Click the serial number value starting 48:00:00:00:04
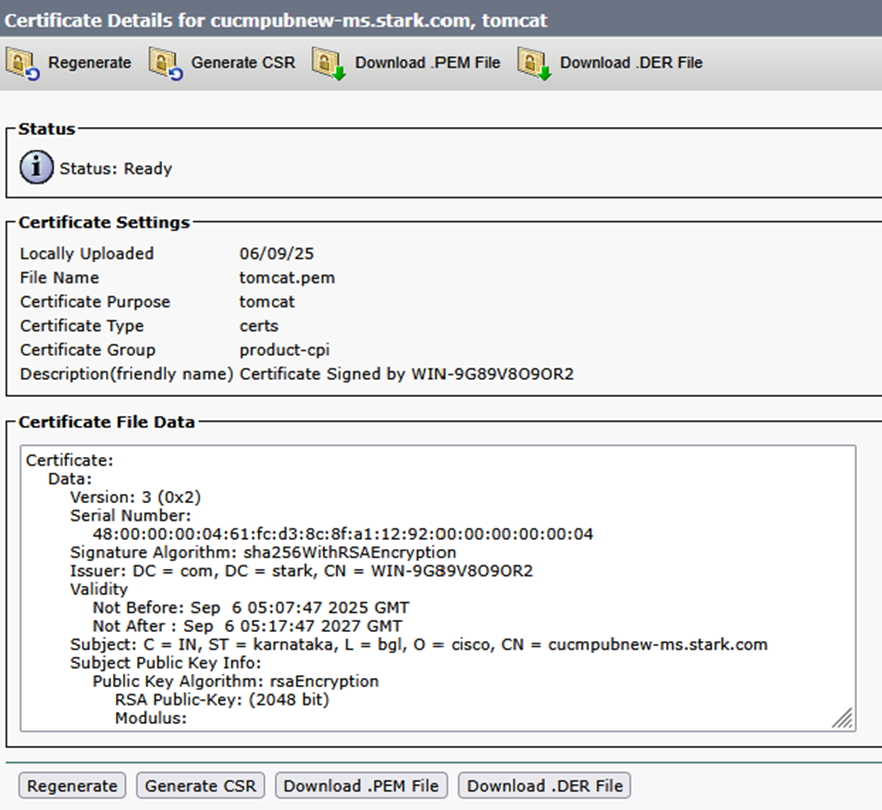This screenshot has width=882, height=810. click(x=343, y=534)
